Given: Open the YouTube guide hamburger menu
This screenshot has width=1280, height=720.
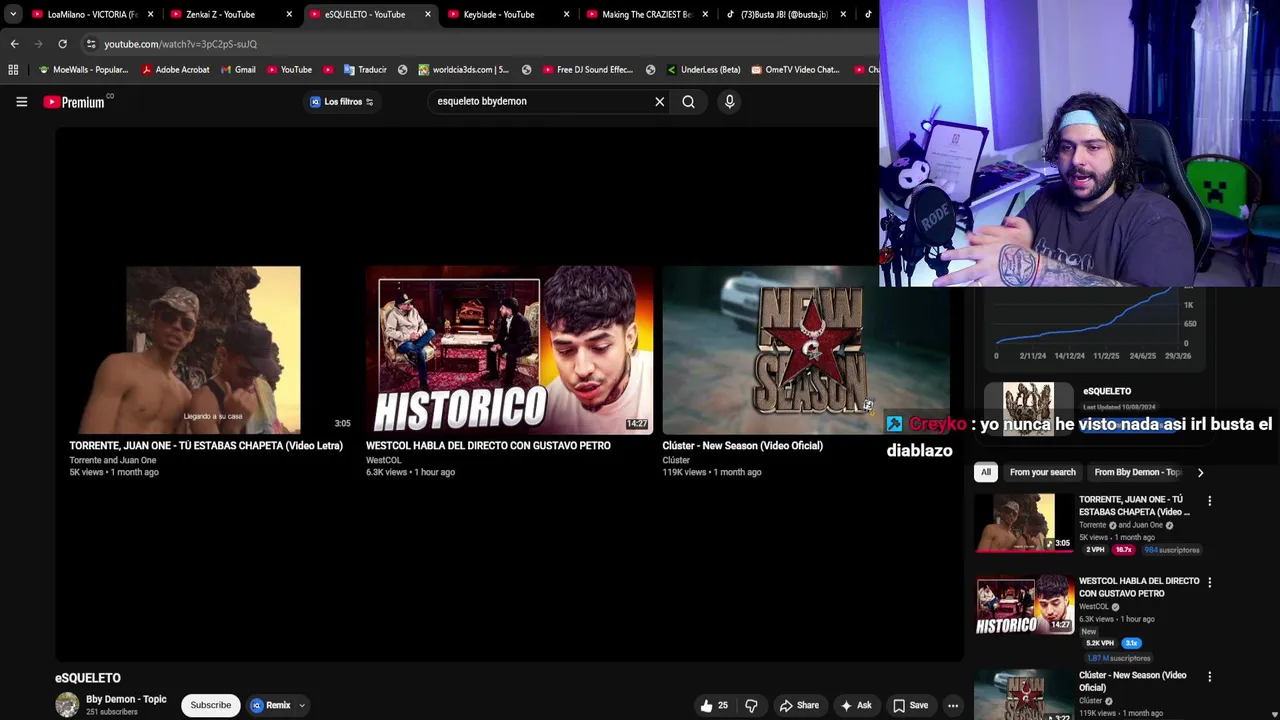Looking at the screenshot, I should [21, 101].
